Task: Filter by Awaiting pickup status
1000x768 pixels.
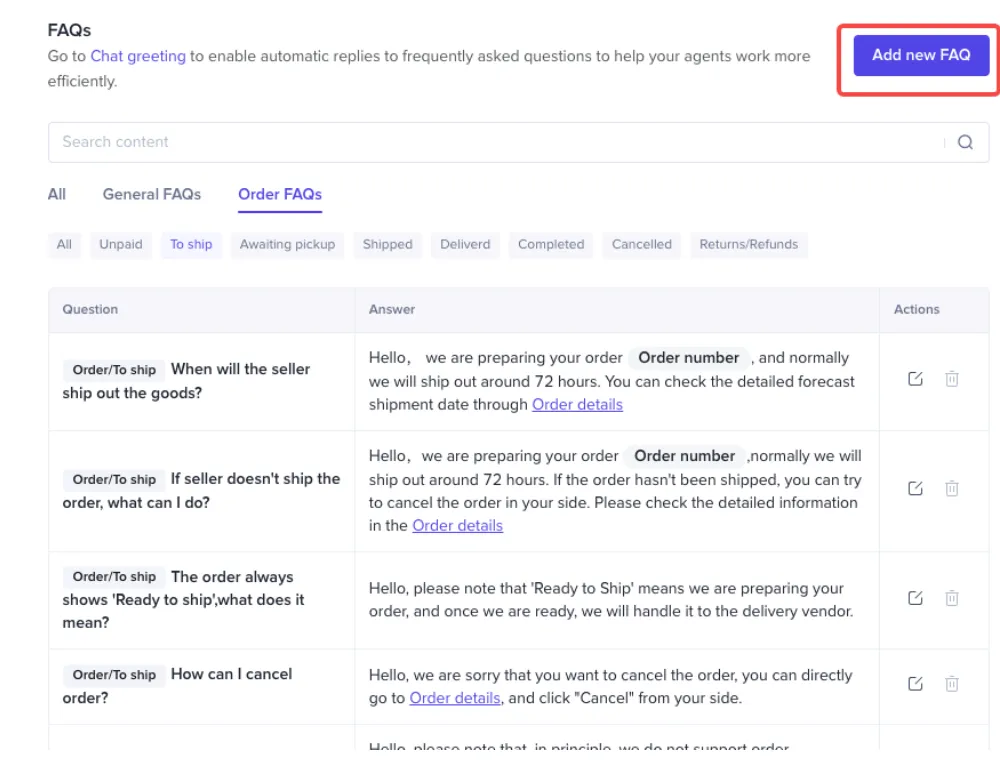Action: click(x=287, y=244)
